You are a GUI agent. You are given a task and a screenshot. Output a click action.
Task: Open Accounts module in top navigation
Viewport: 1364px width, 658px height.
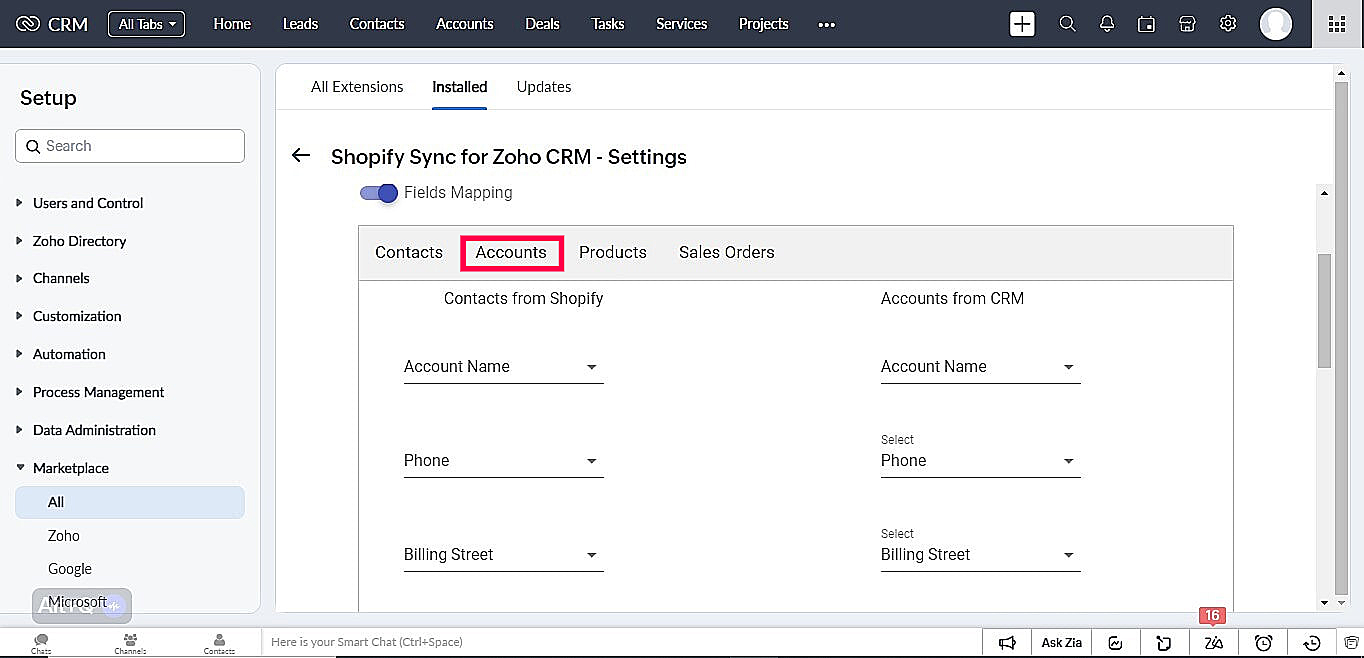[x=465, y=24]
